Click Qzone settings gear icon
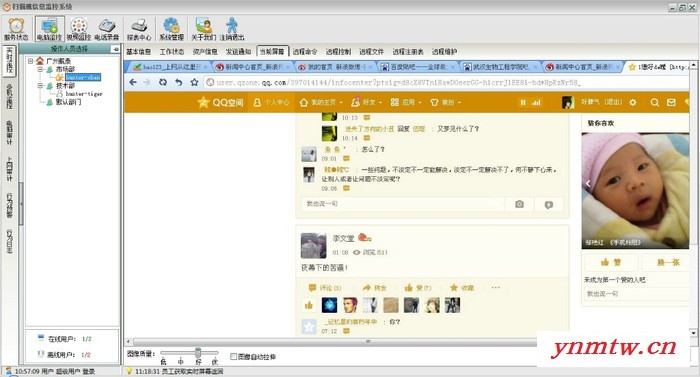Image resolution: width=700 pixels, height=377 pixels. point(633,102)
